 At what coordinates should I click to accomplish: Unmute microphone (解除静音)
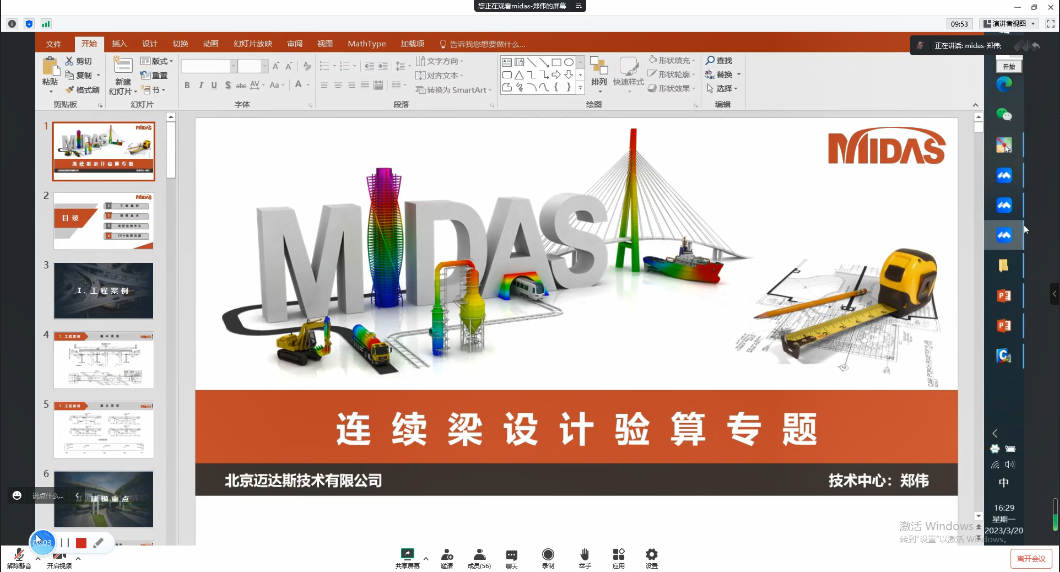click(19, 558)
